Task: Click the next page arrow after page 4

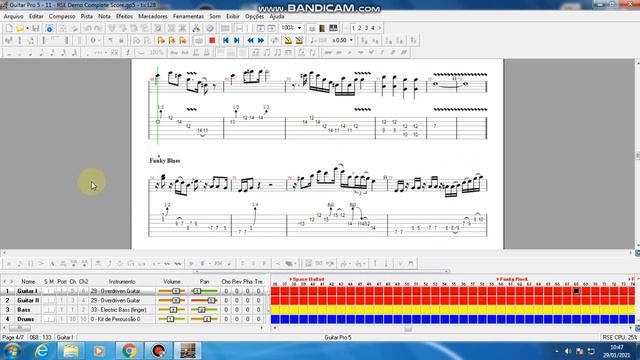Action: pos(380,28)
